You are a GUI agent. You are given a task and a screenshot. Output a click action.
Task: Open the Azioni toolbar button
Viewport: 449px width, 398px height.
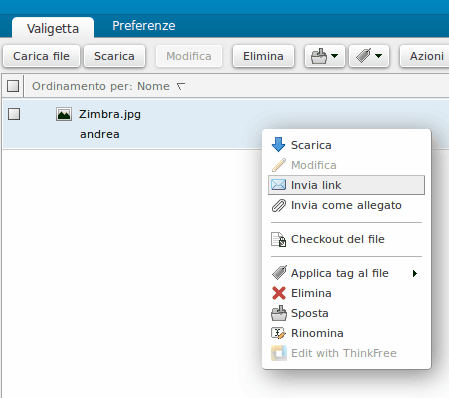pos(426,56)
